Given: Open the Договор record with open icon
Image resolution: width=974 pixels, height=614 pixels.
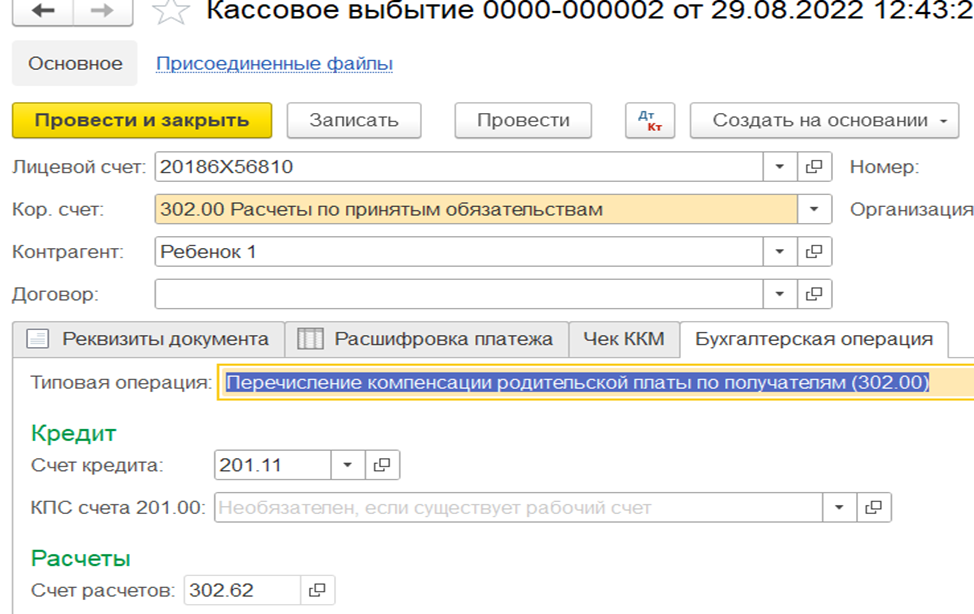Looking at the screenshot, I should [x=814, y=294].
